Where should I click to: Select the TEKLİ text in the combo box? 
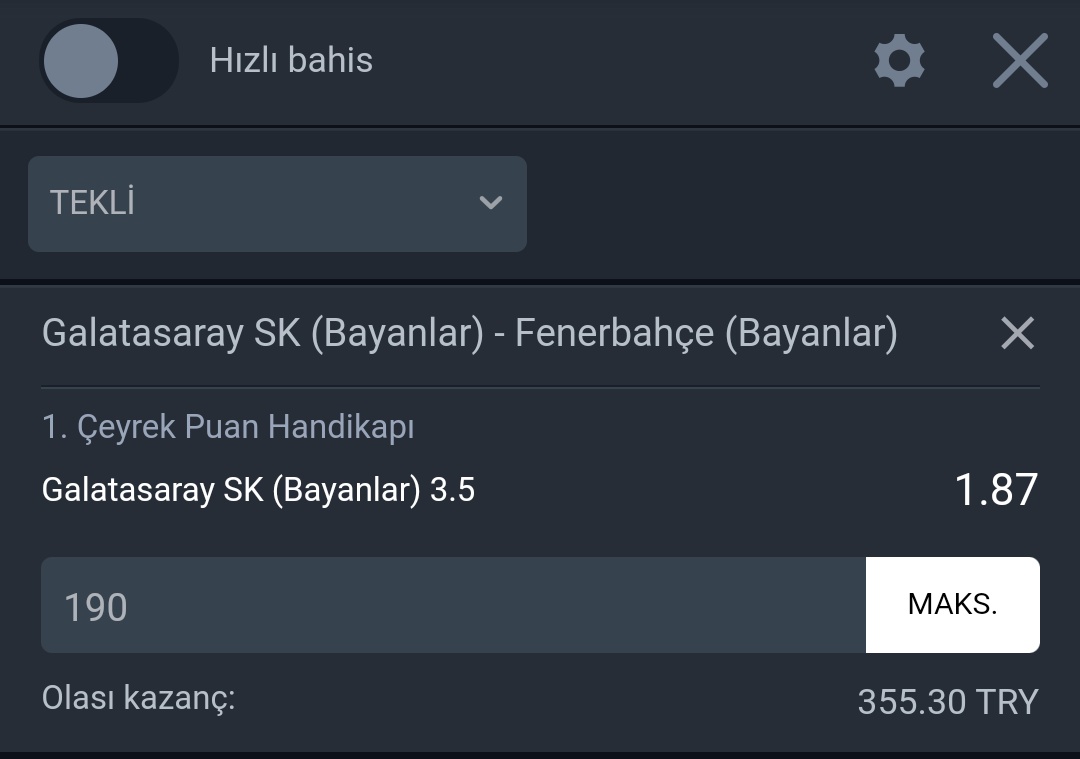click(x=92, y=202)
